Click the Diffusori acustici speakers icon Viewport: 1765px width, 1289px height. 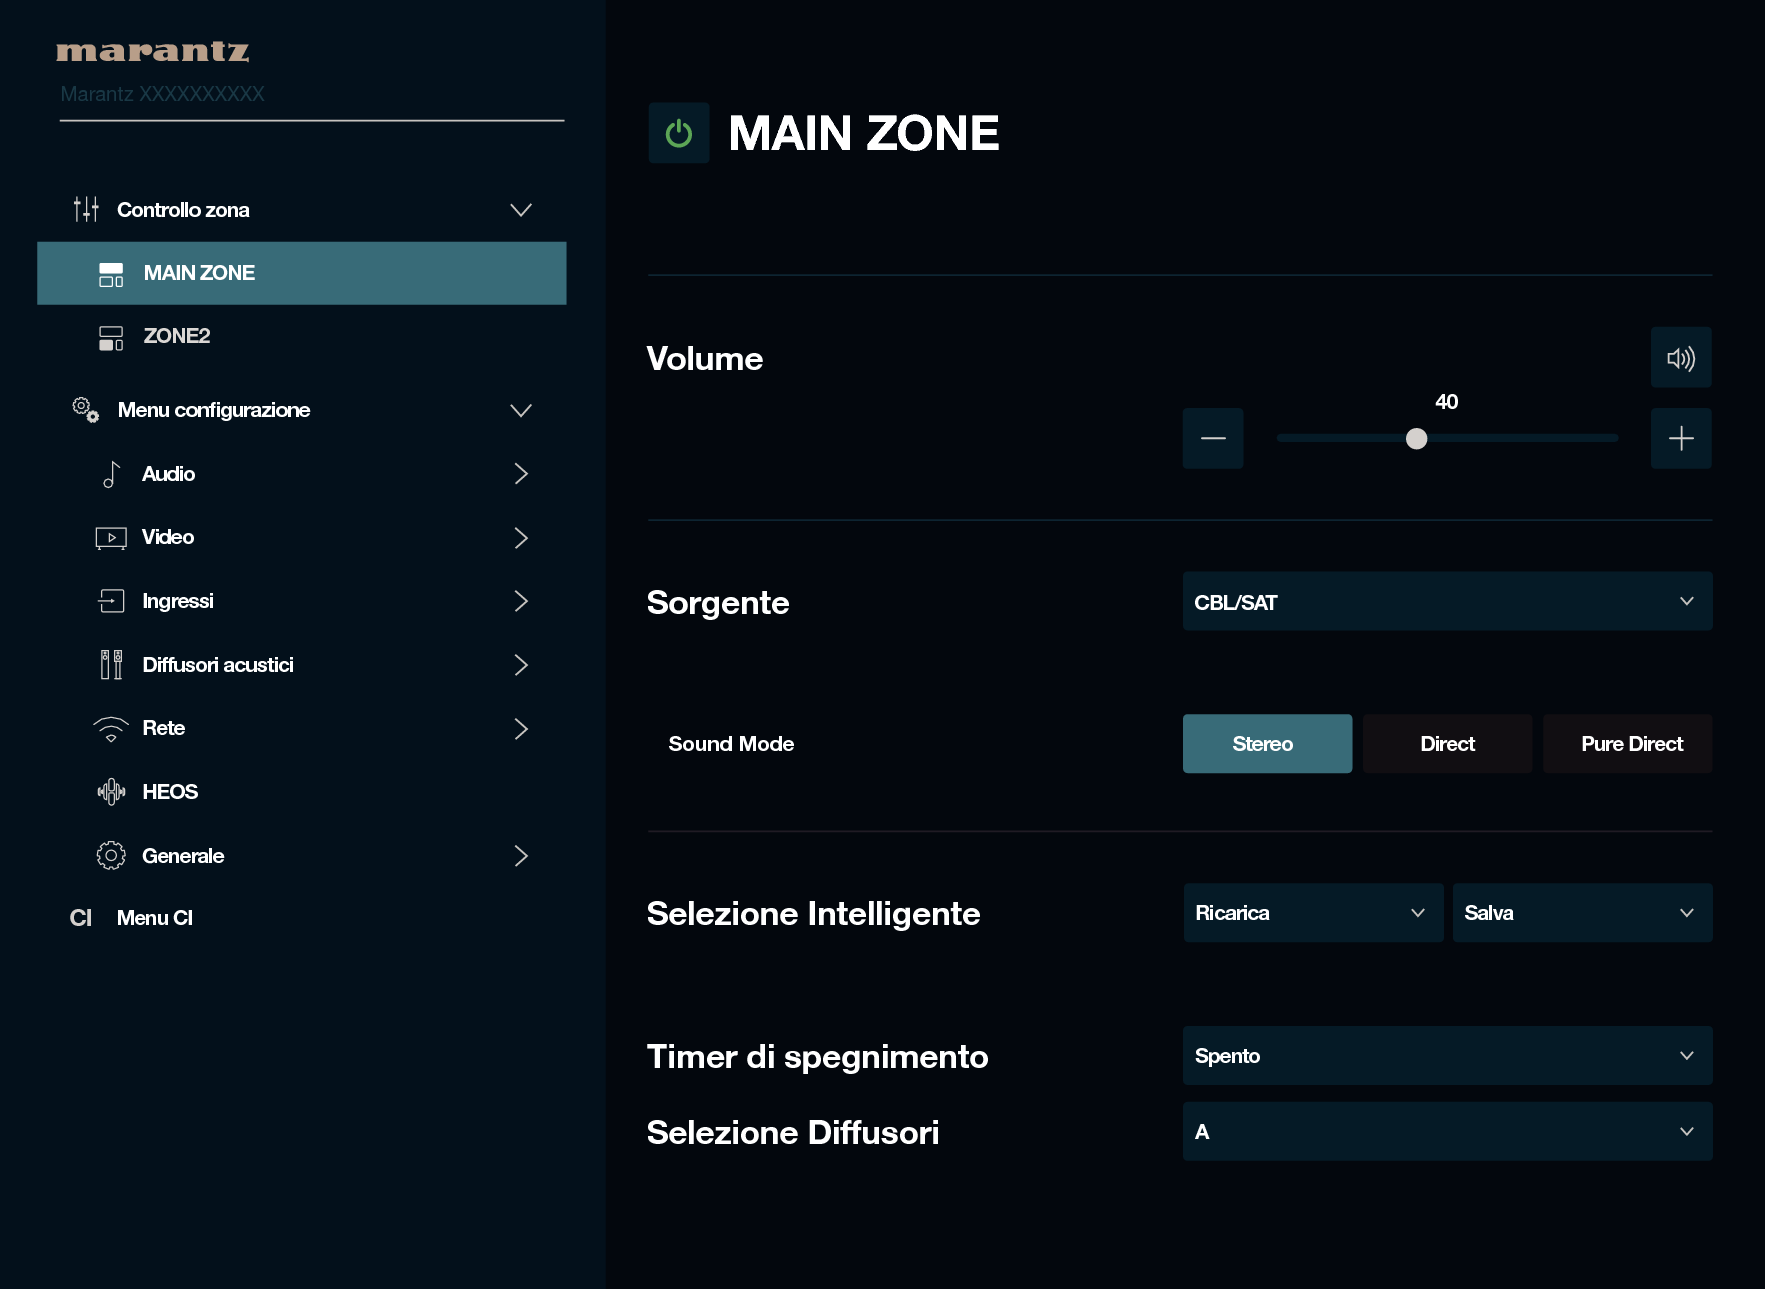[x=111, y=665]
